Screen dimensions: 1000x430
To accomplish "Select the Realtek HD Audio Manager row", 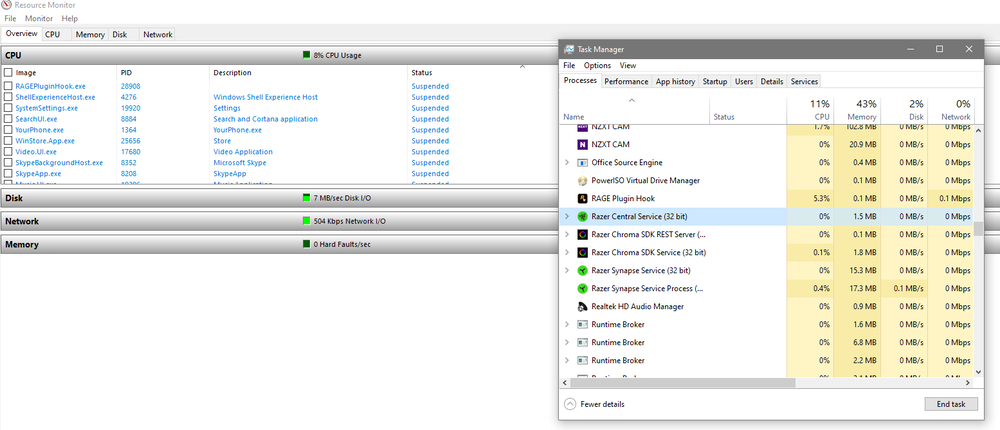I will (x=766, y=306).
